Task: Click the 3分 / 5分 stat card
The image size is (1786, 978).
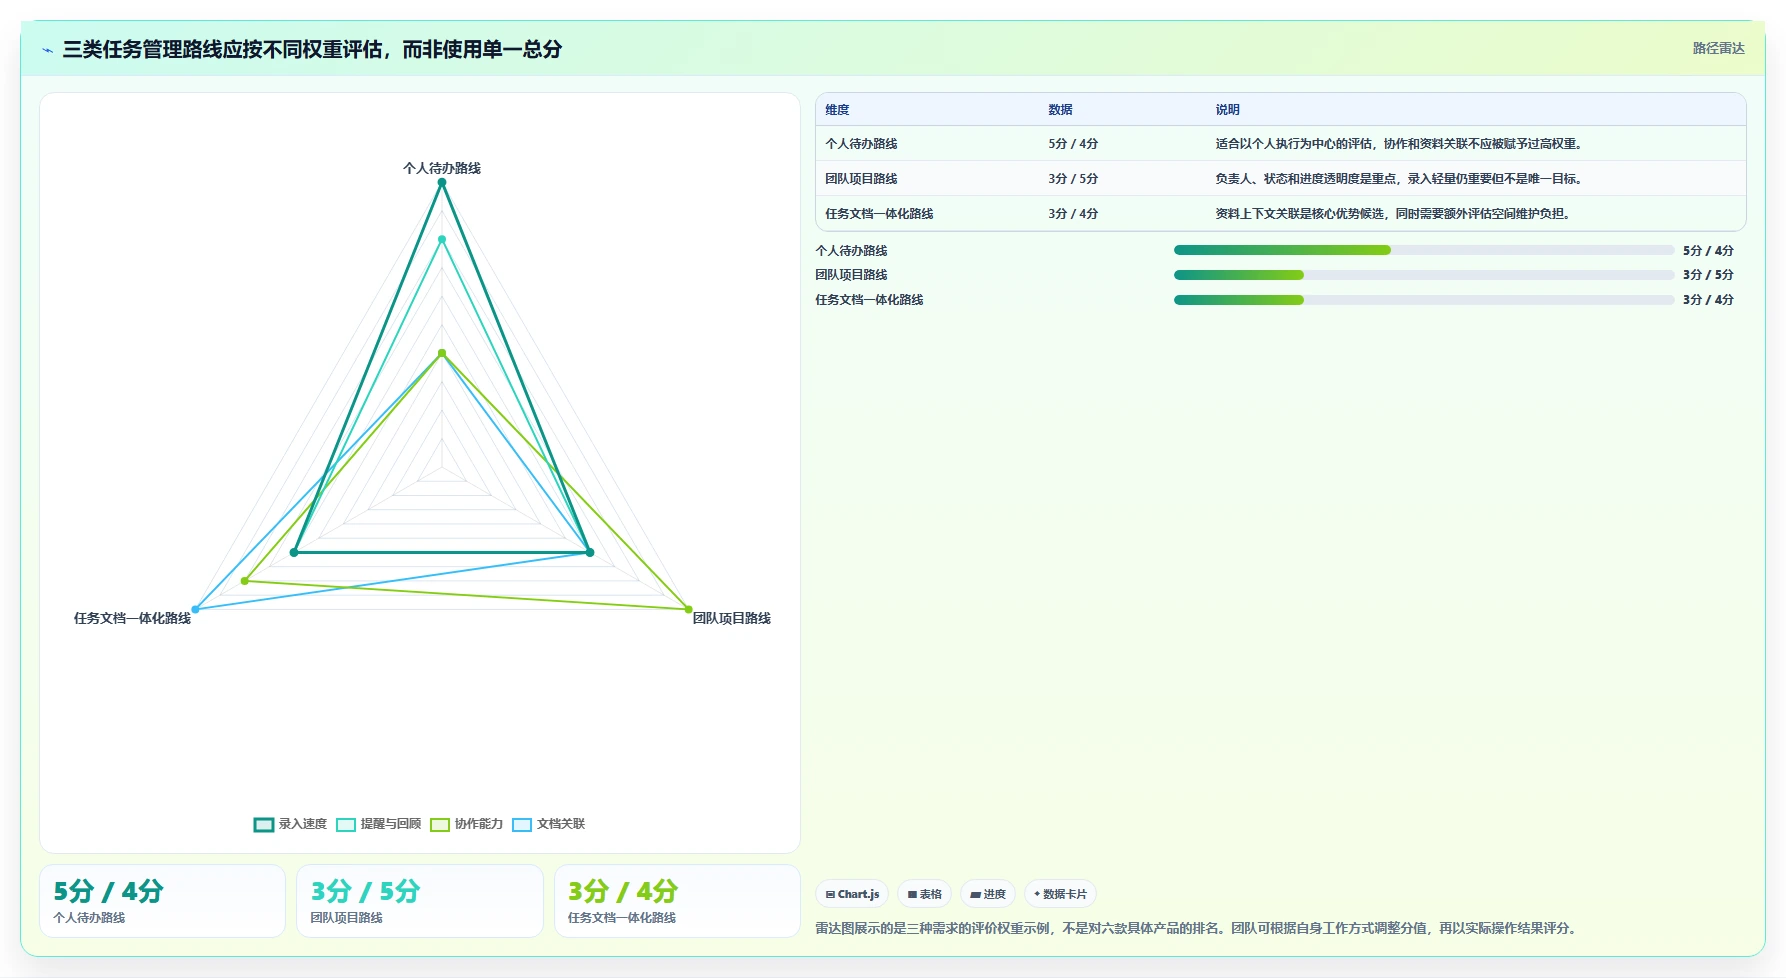Action: (420, 901)
